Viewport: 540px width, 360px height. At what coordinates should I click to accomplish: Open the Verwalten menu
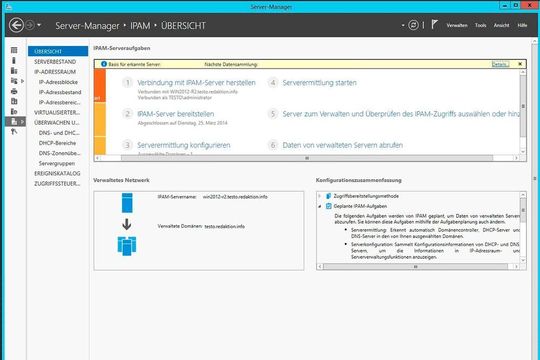[x=457, y=25]
